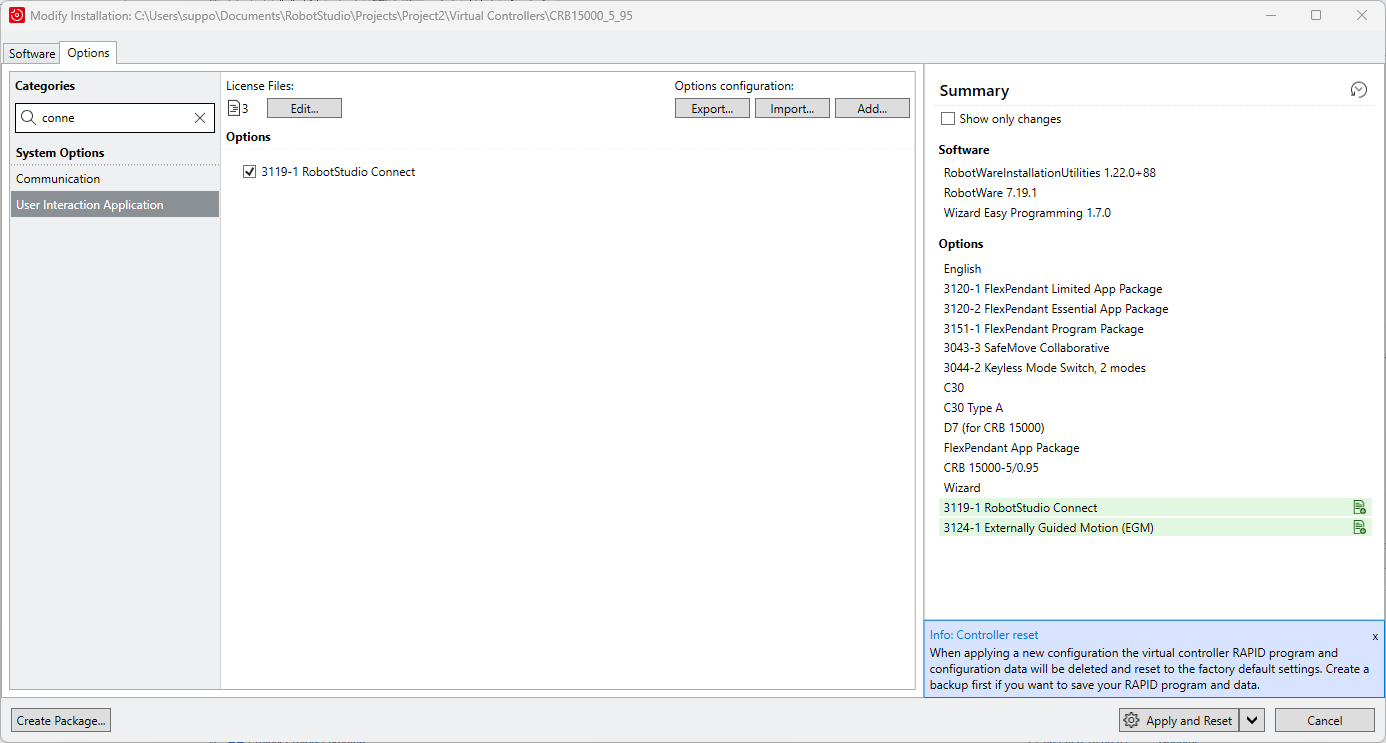Uncheck 3119-1 RobotStudio Connect option

click(250, 172)
